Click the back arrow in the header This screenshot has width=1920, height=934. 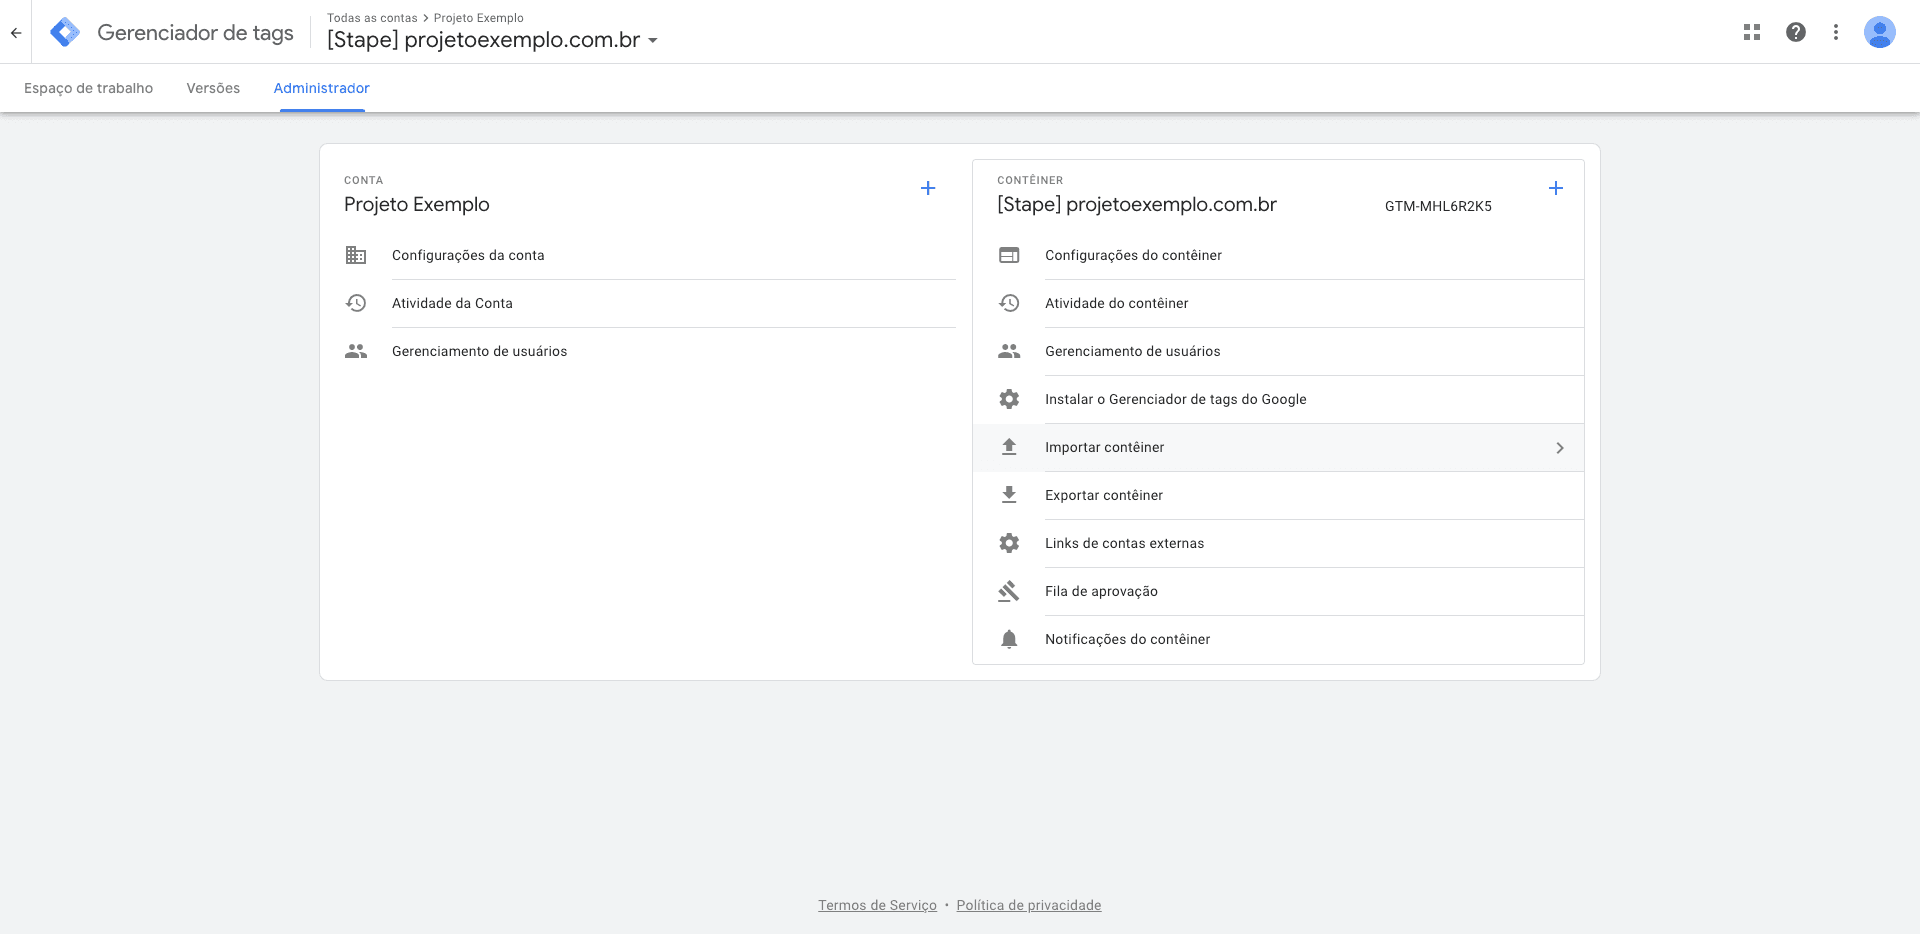(16, 33)
